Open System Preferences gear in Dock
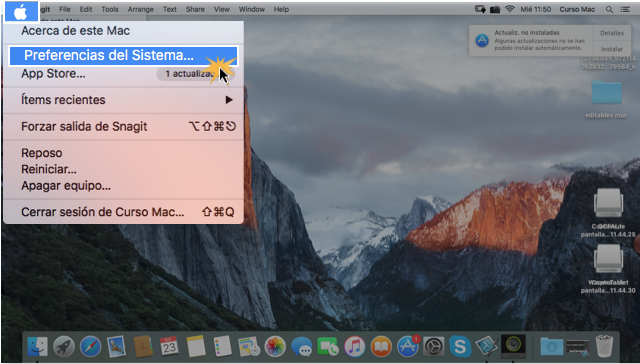The height and width of the screenshot is (364, 640). point(433,347)
